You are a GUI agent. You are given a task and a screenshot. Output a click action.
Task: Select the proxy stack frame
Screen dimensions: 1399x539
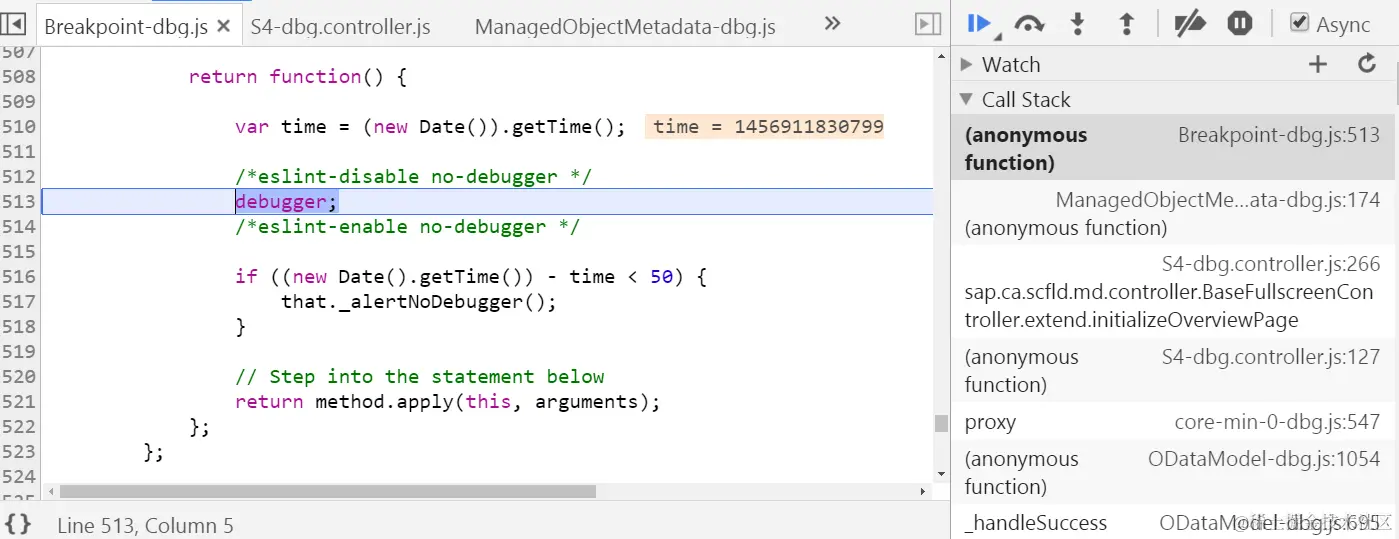1172,422
